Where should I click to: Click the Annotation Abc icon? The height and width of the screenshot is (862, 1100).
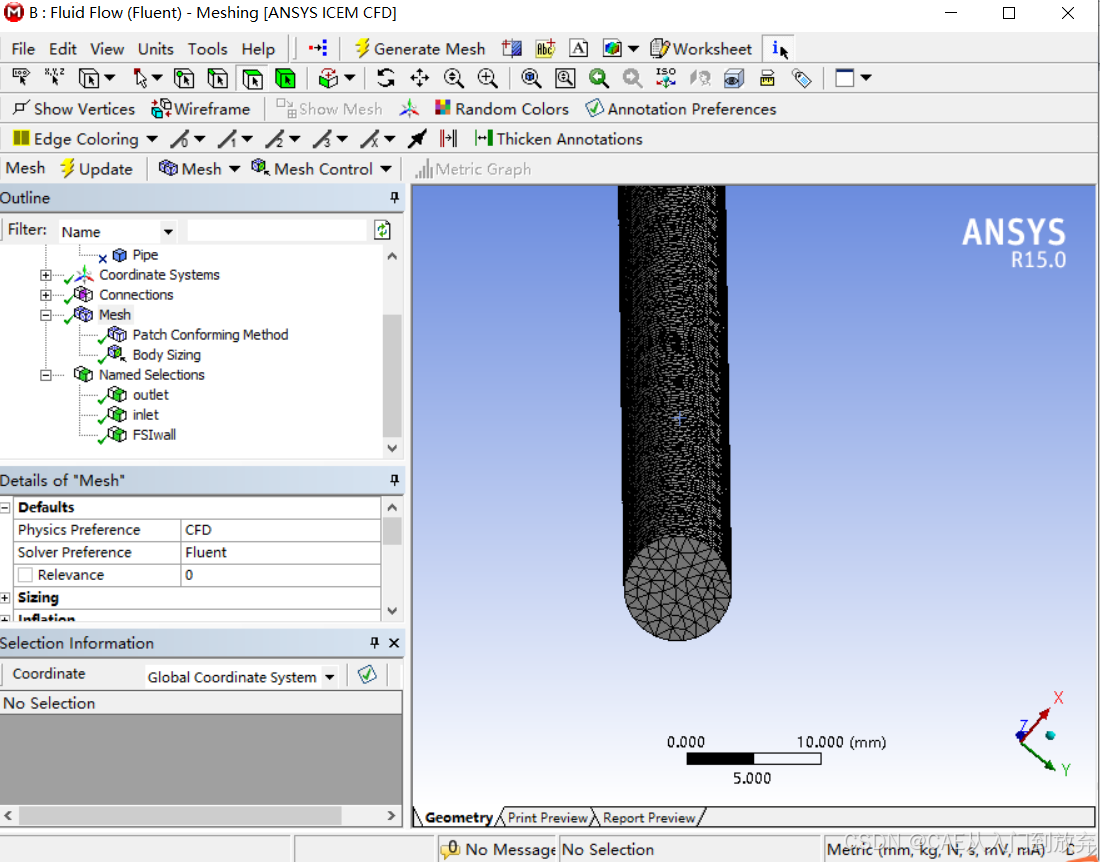(x=545, y=48)
